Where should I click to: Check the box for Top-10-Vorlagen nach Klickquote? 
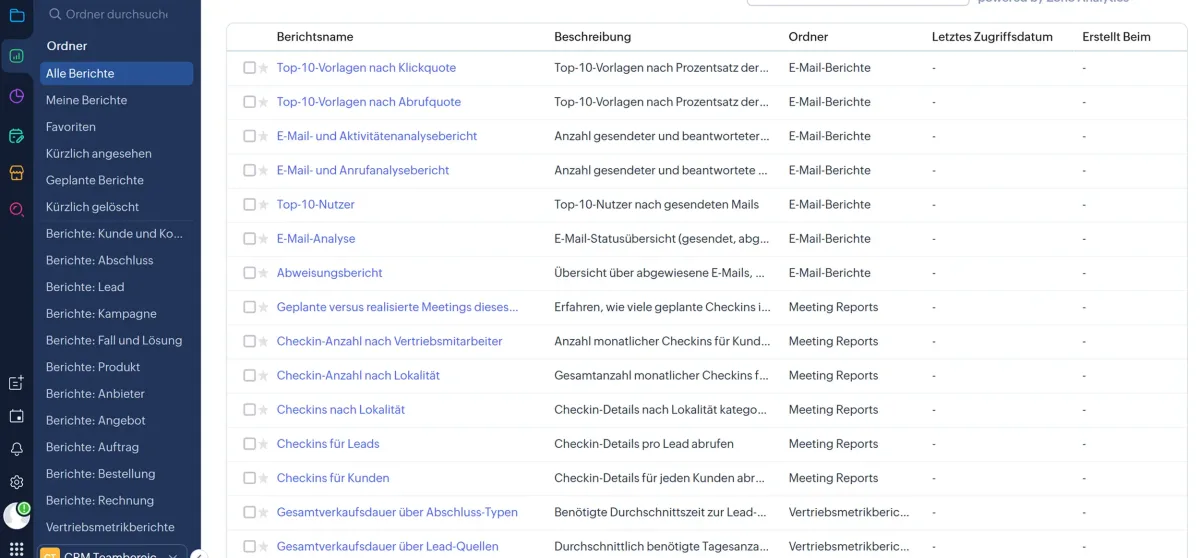pyautogui.click(x=249, y=68)
